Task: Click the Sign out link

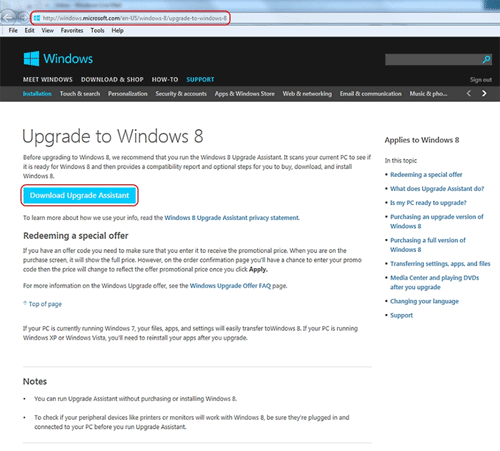Action: [x=481, y=80]
